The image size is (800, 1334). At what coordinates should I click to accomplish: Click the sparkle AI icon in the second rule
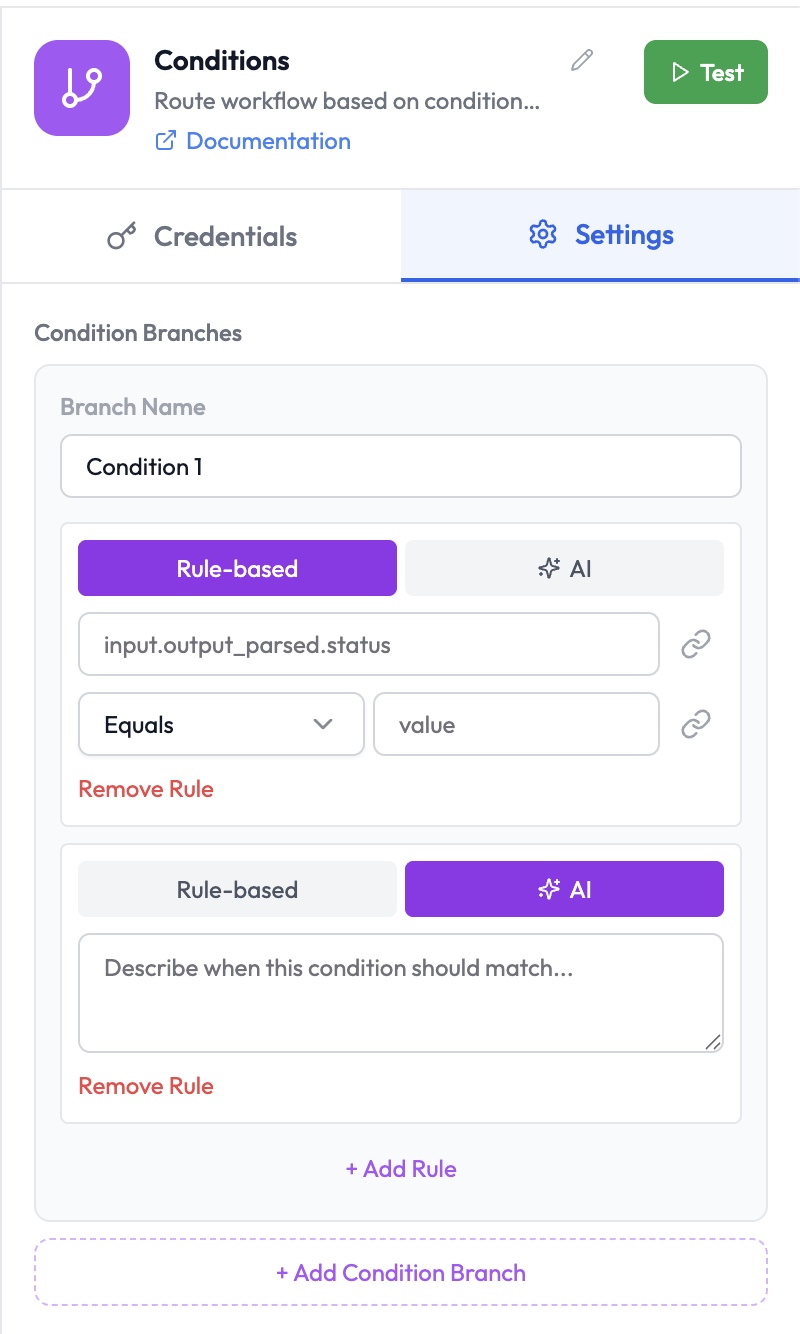[548, 888]
